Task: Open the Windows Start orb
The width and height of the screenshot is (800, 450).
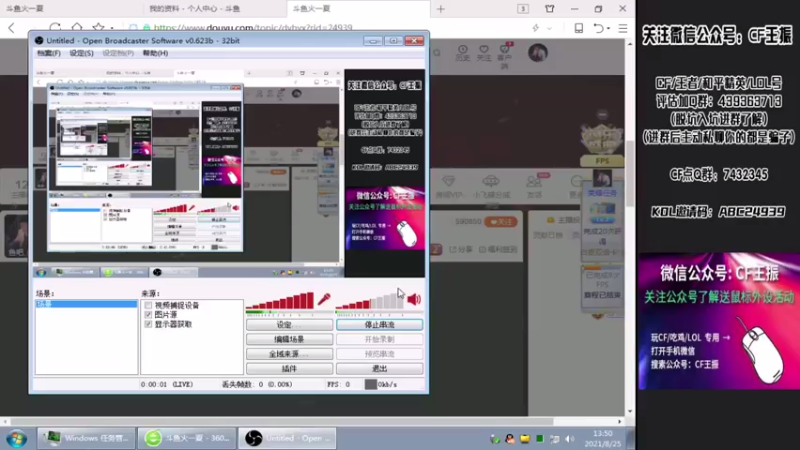Action: [x=16, y=438]
